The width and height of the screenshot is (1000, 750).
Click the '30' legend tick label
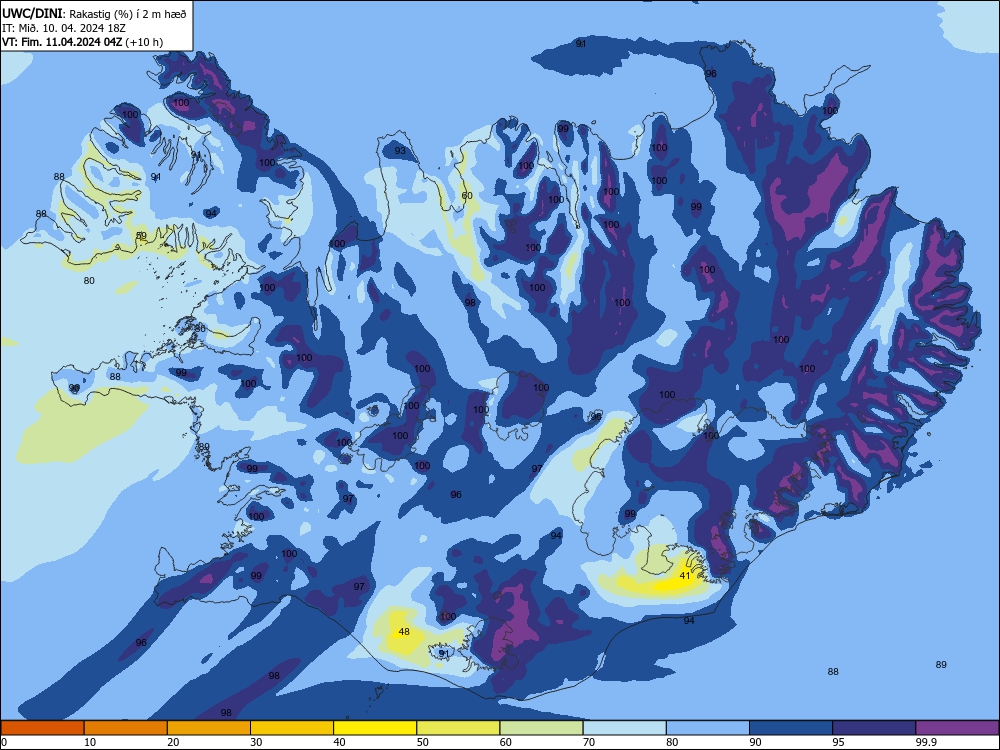tap(256, 742)
